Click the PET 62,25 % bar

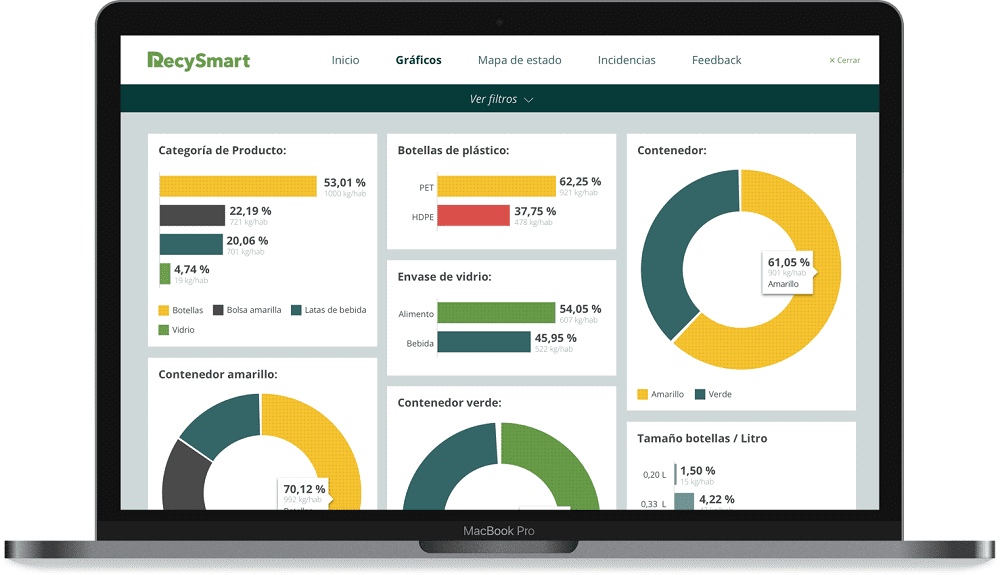coord(496,186)
